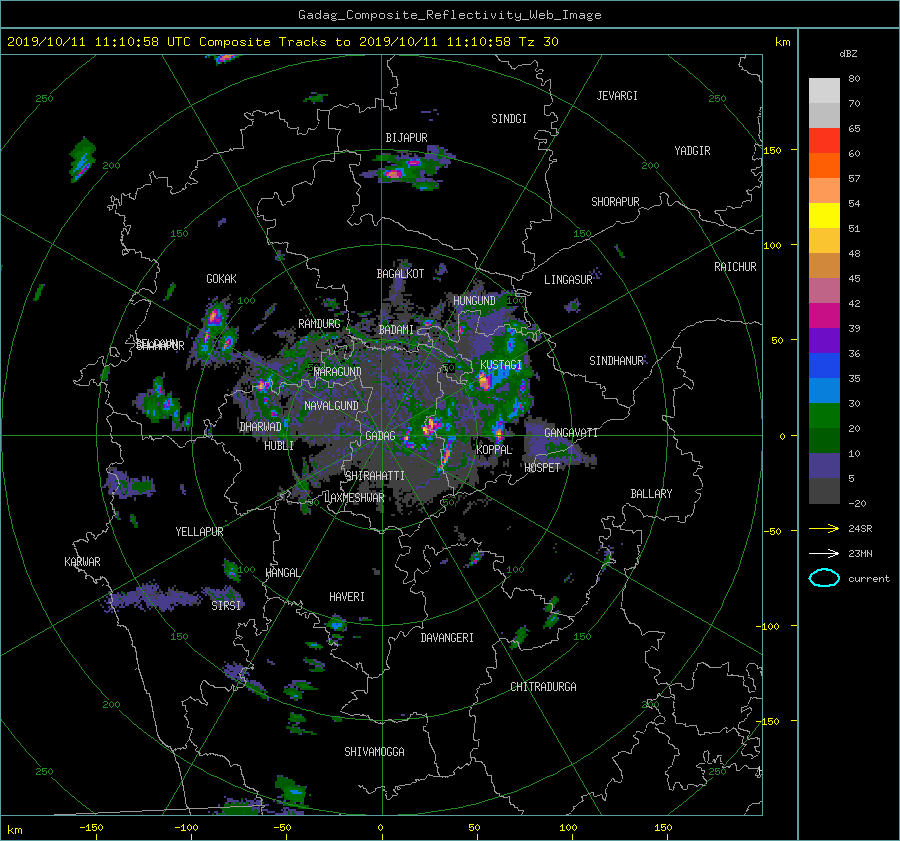Click the SIRSI city label

tap(226, 606)
